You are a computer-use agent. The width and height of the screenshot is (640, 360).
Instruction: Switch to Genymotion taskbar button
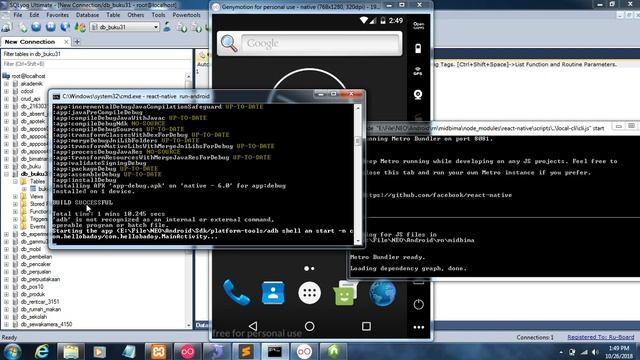coord(304,352)
